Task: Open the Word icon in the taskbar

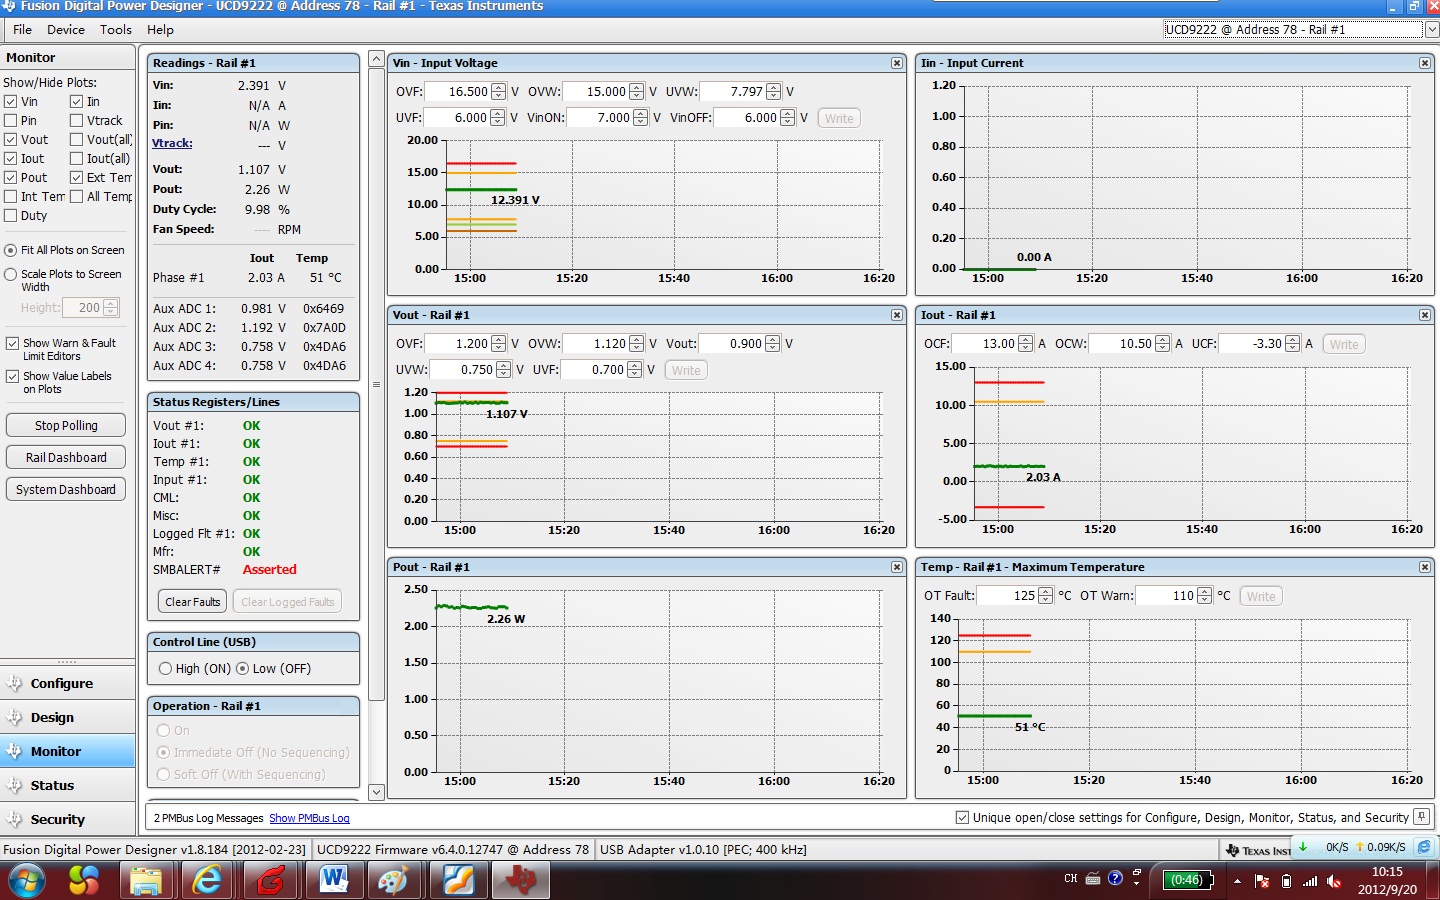Action: 333,880
